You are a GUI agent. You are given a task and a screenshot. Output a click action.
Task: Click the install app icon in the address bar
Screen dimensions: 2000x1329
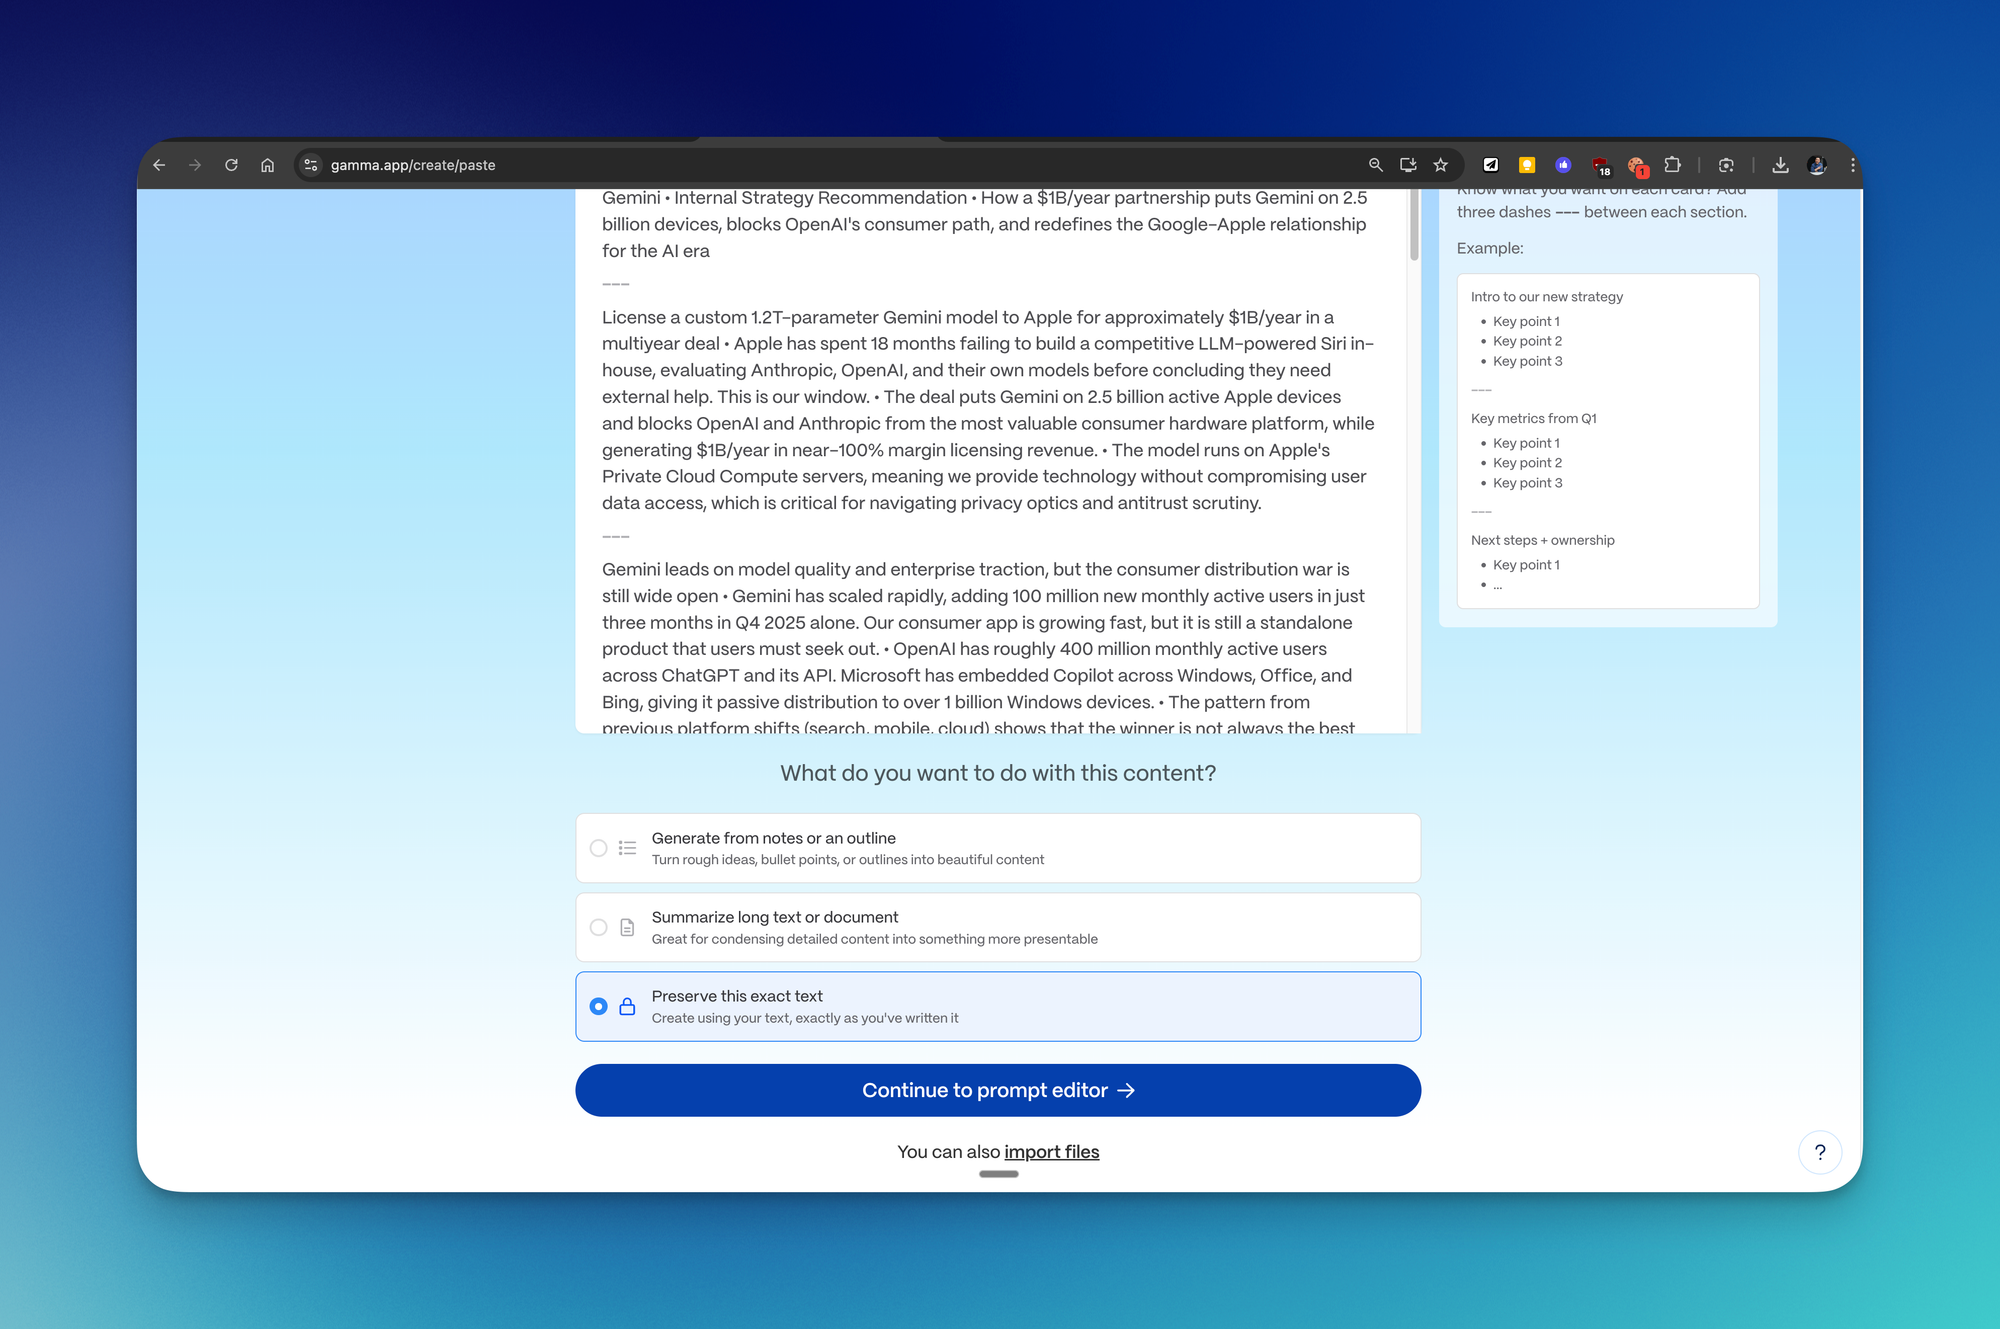(1408, 165)
